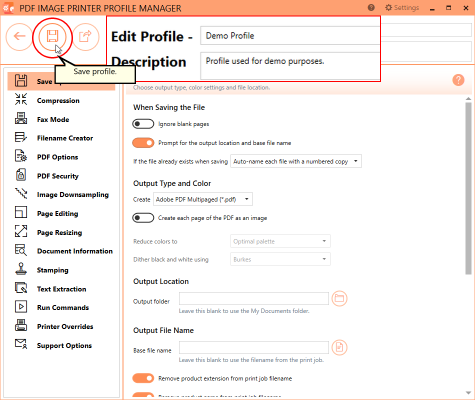Click the export profile share button
The image size is (475, 400).
click(x=86, y=36)
